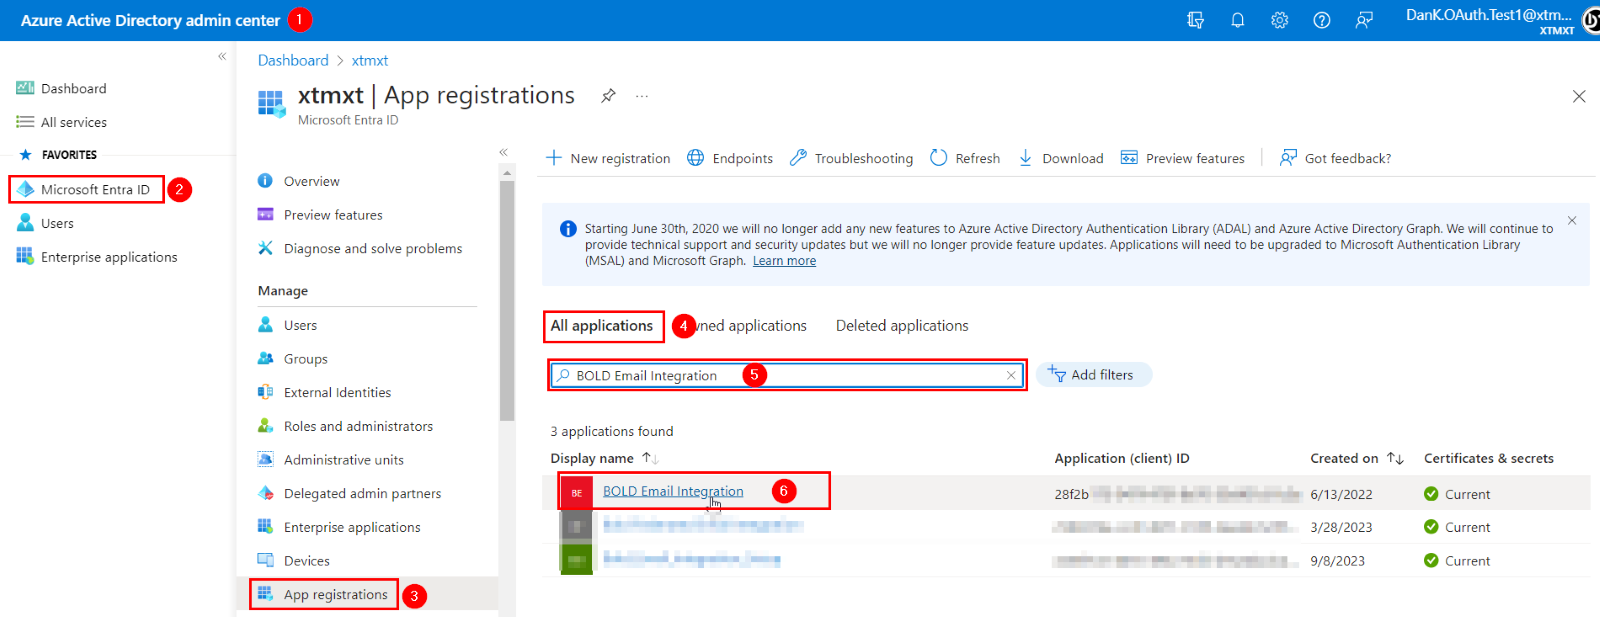Image resolution: width=1600 pixels, height=617 pixels.
Task: Click the Application (client) ID column header
Action: 1122,458
